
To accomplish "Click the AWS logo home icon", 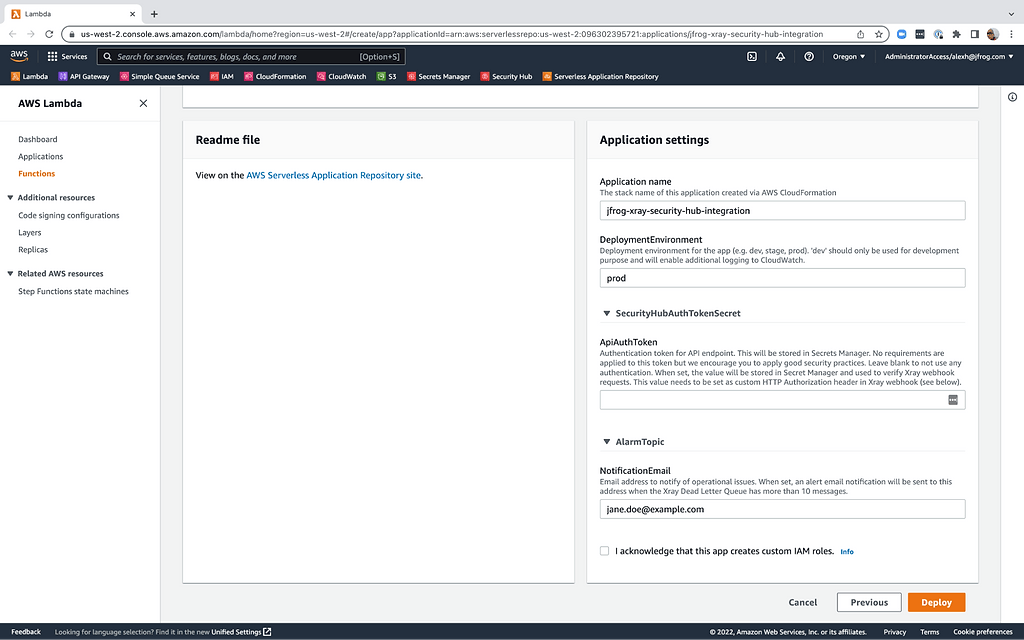I will click(19, 56).
